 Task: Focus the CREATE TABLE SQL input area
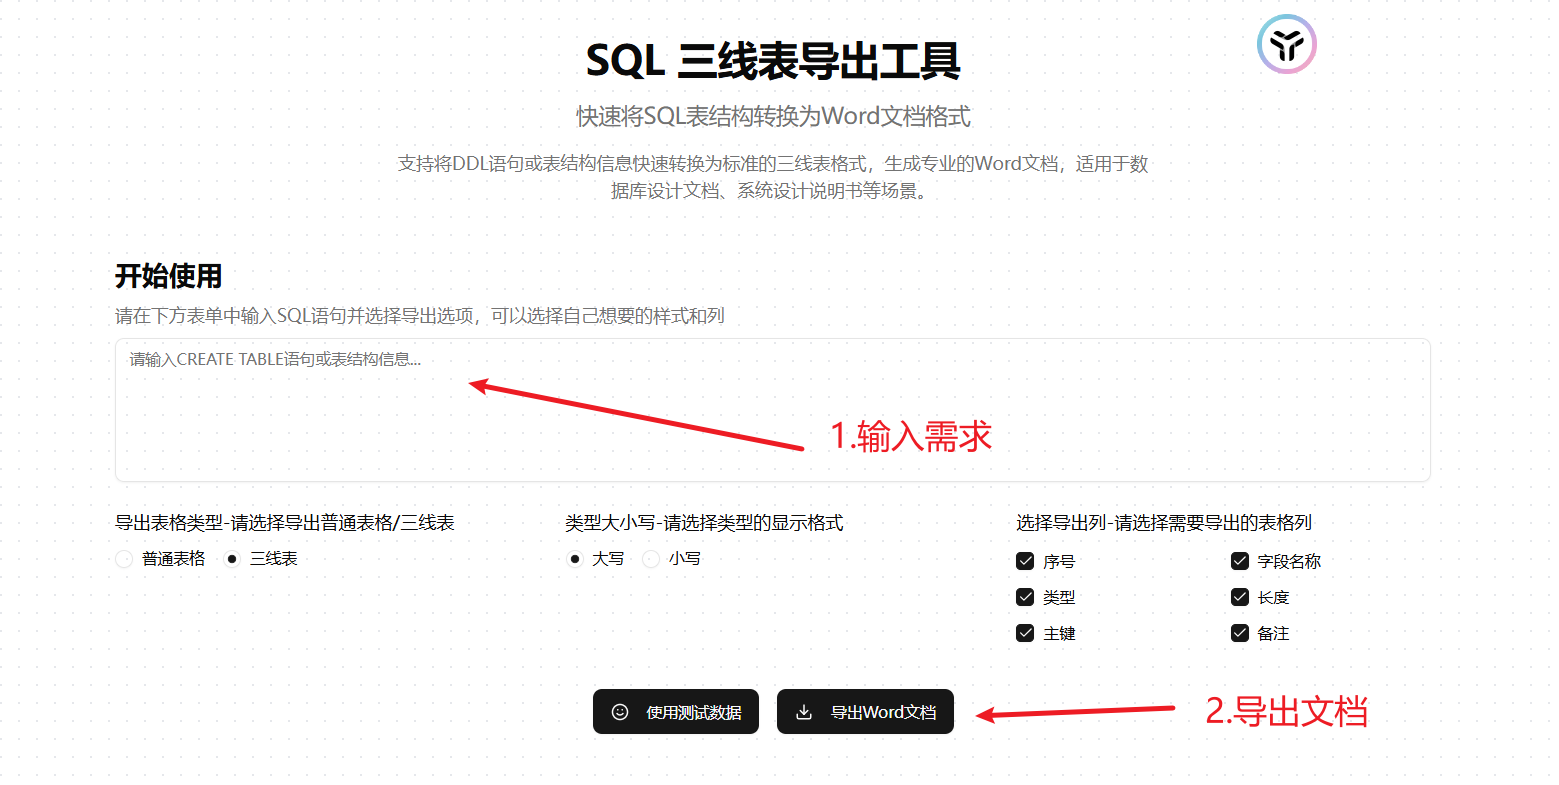tap(773, 410)
